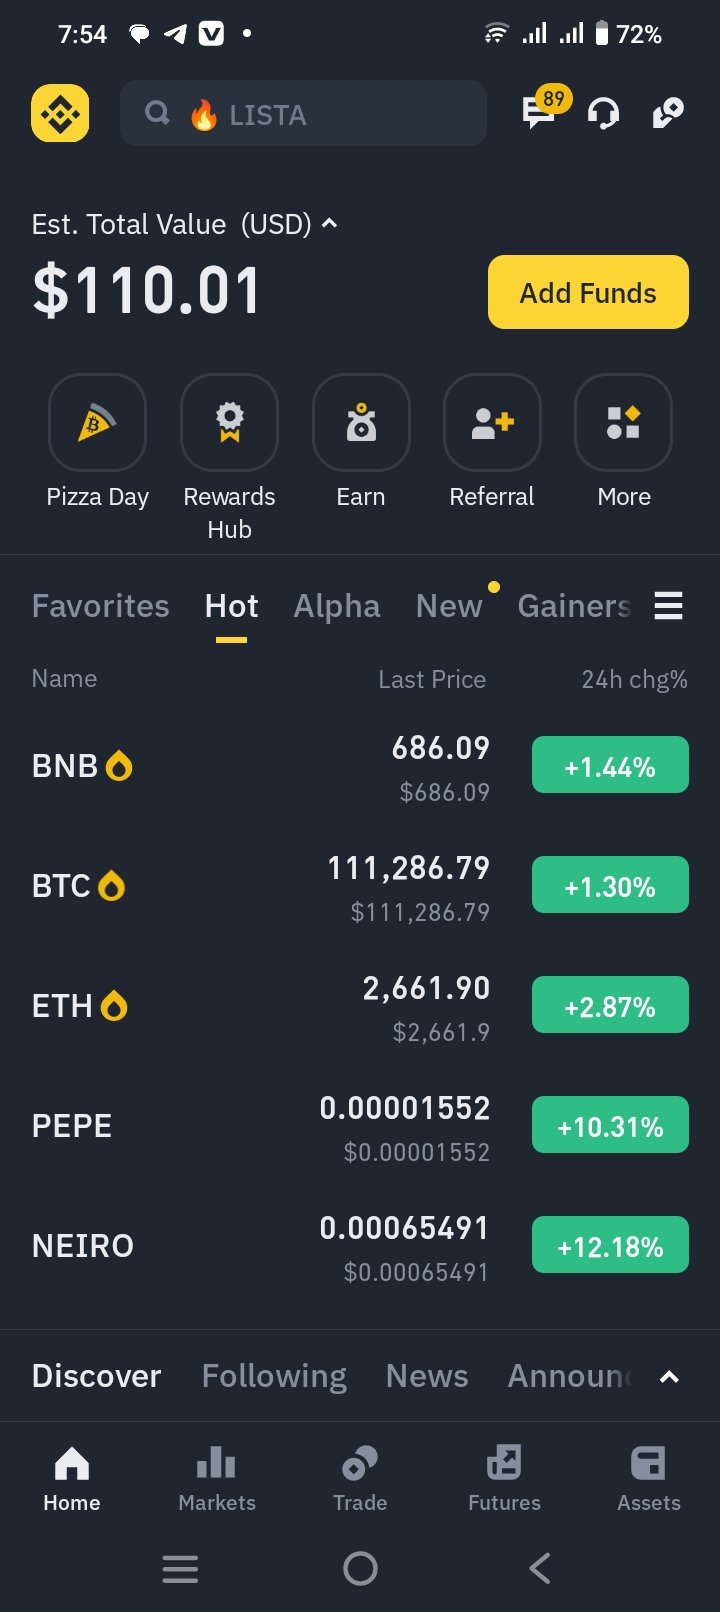720x1612 pixels.
Task: Open the Earn shortcut icon
Action: coord(361,422)
